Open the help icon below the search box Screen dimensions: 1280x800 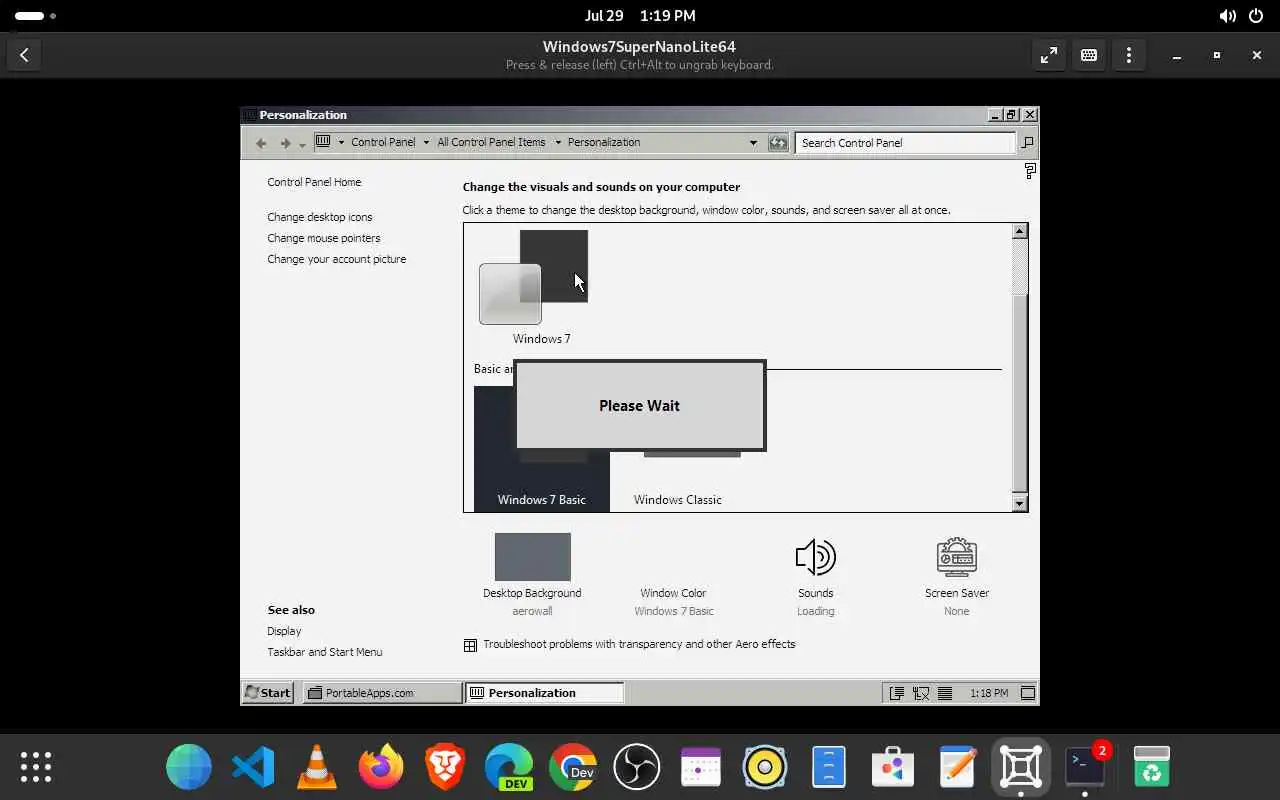tap(1029, 172)
